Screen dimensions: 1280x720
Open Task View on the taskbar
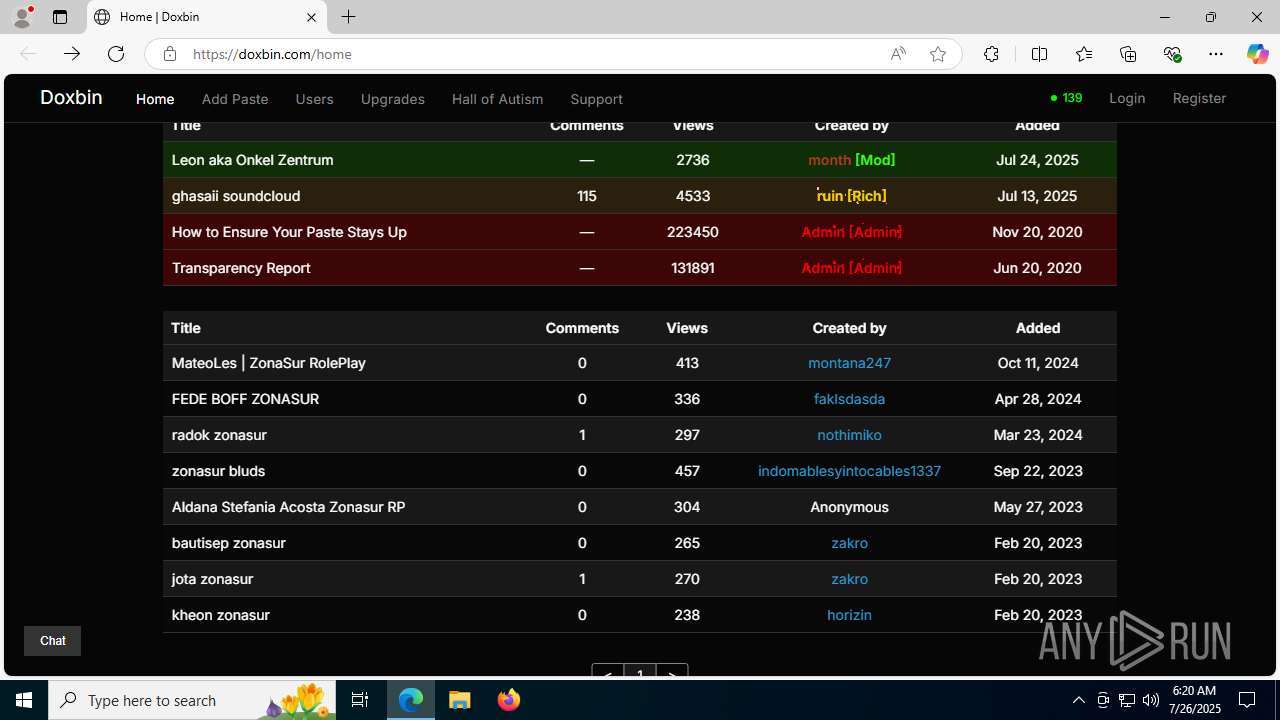coord(360,700)
